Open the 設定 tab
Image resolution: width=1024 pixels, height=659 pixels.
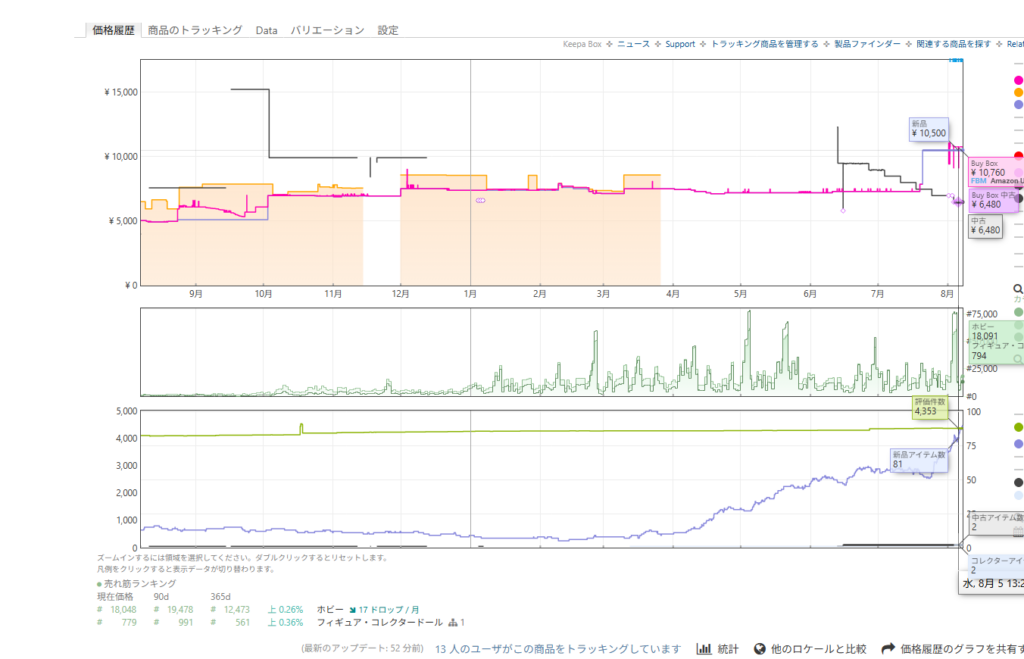(388, 30)
